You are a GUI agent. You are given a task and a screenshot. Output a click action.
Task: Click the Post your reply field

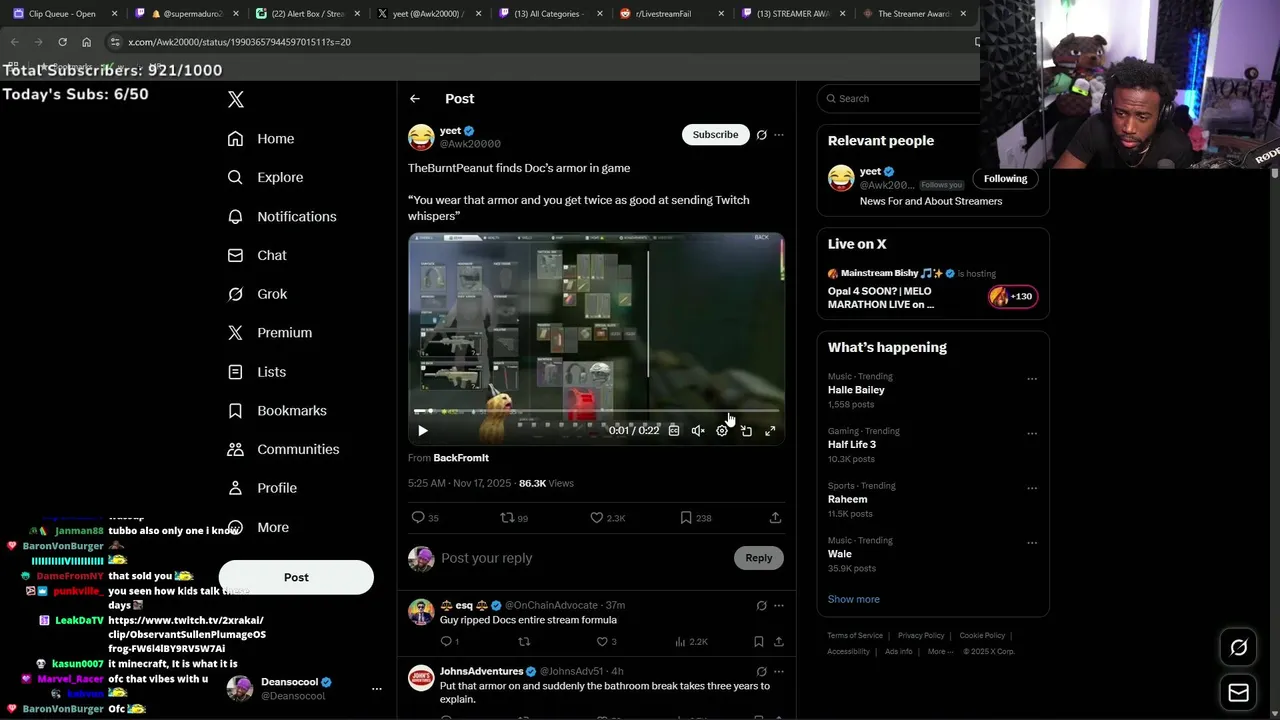(583, 558)
